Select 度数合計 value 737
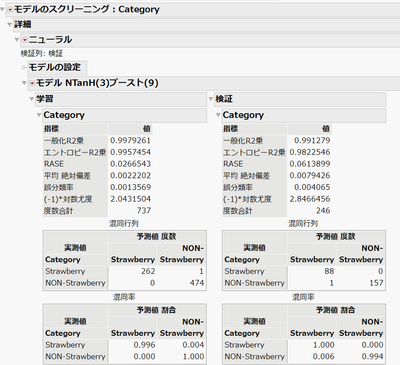Screen dimensions: 400x365 point(144,211)
